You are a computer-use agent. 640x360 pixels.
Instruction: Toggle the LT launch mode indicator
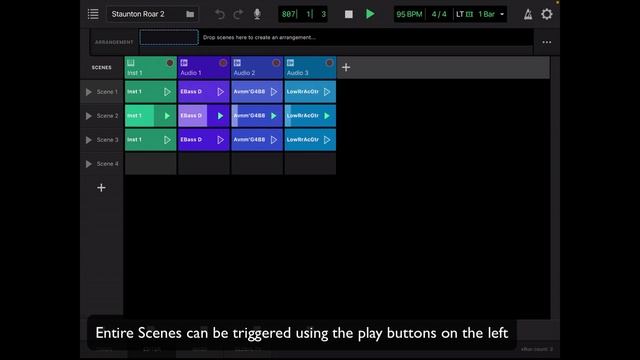pyautogui.click(x=464, y=14)
